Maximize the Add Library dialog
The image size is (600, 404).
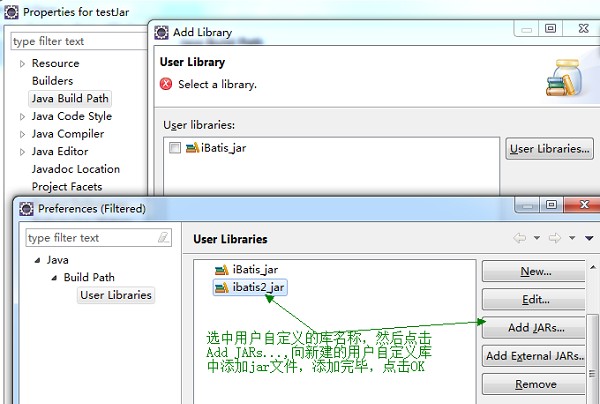(x=550, y=28)
